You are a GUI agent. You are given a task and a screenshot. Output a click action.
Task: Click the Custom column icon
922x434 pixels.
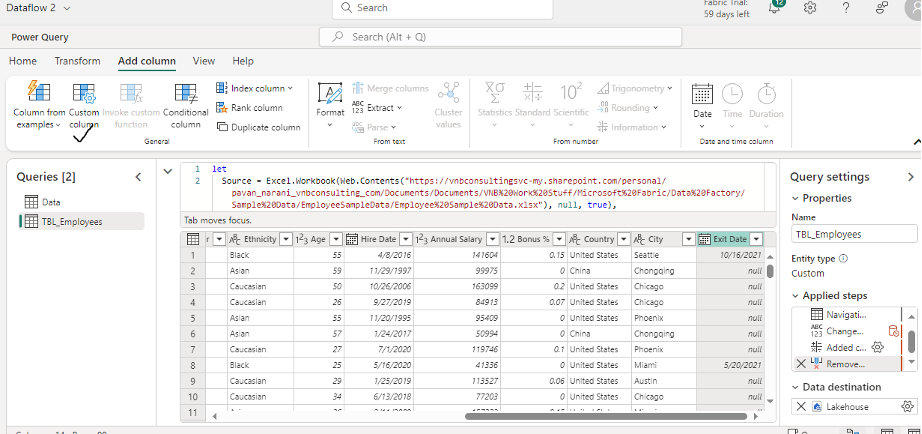[84, 93]
